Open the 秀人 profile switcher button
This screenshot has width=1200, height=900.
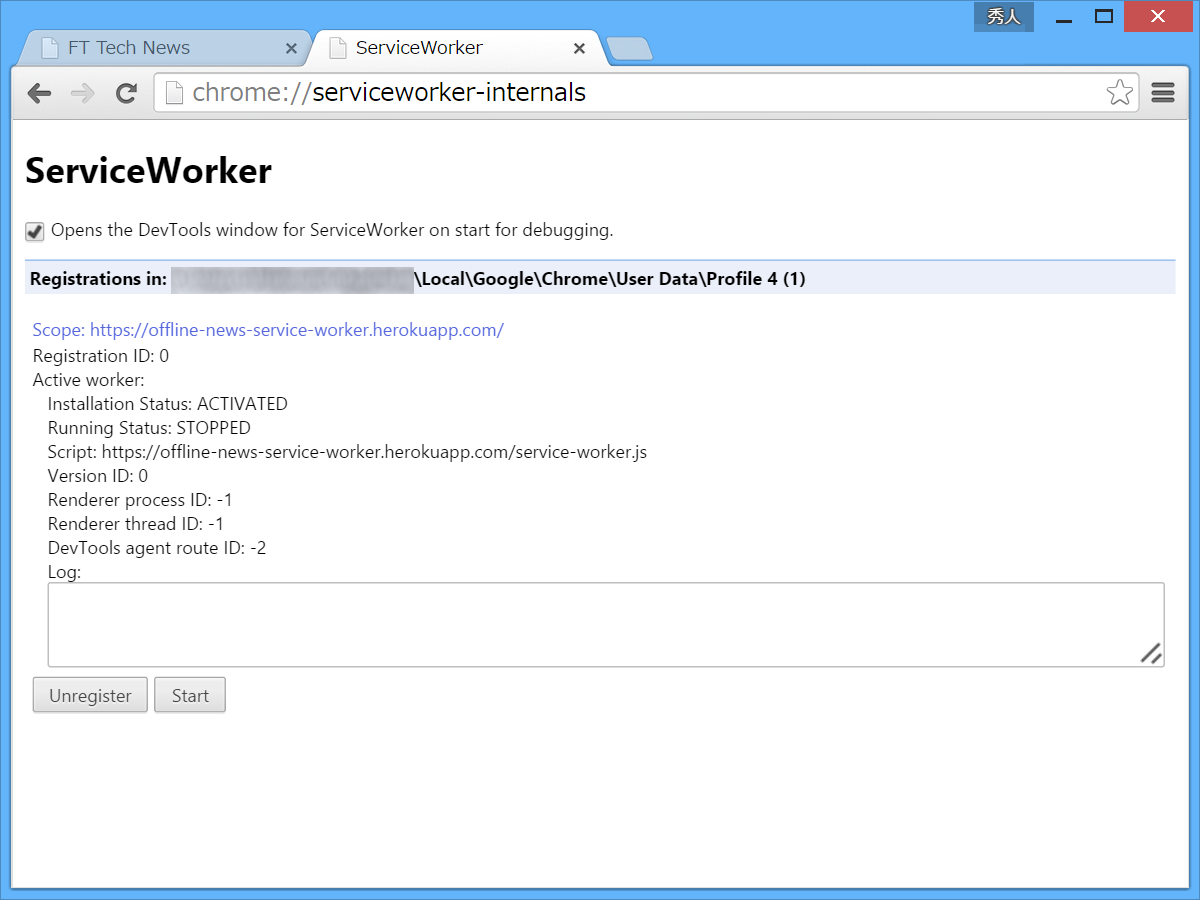click(x=1003, y=16)
